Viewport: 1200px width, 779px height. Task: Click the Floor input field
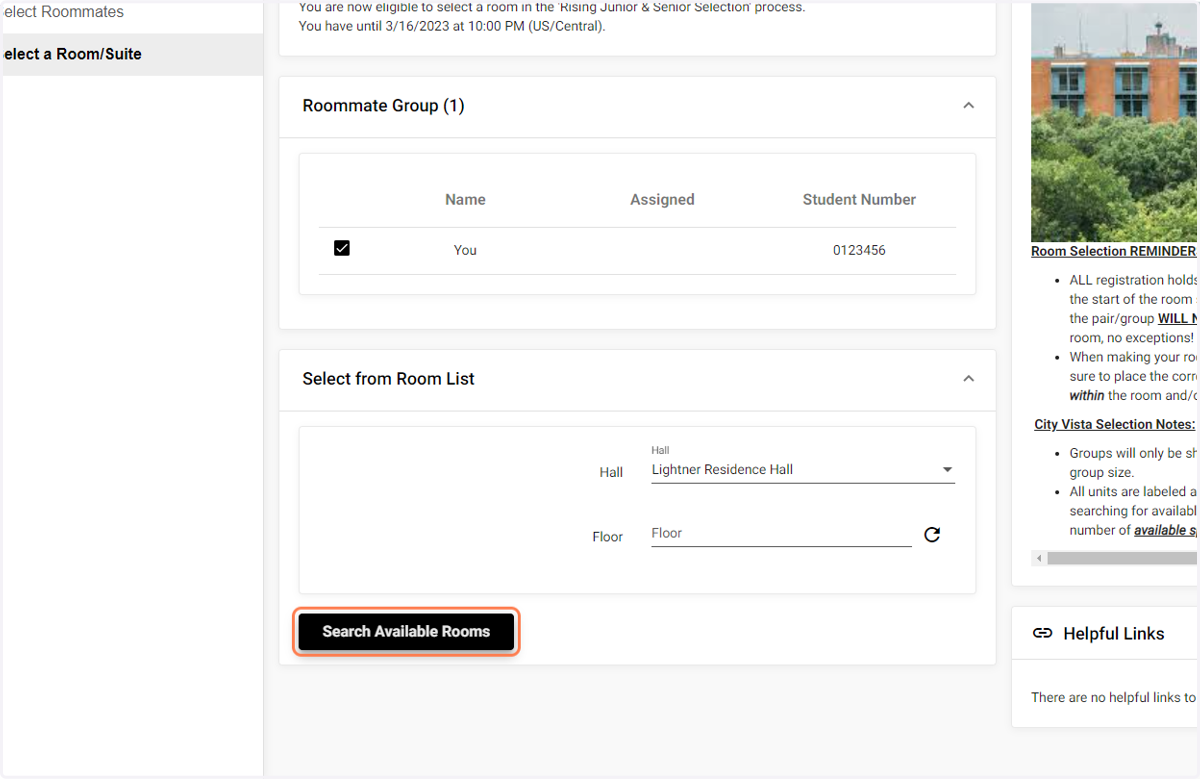781,534
